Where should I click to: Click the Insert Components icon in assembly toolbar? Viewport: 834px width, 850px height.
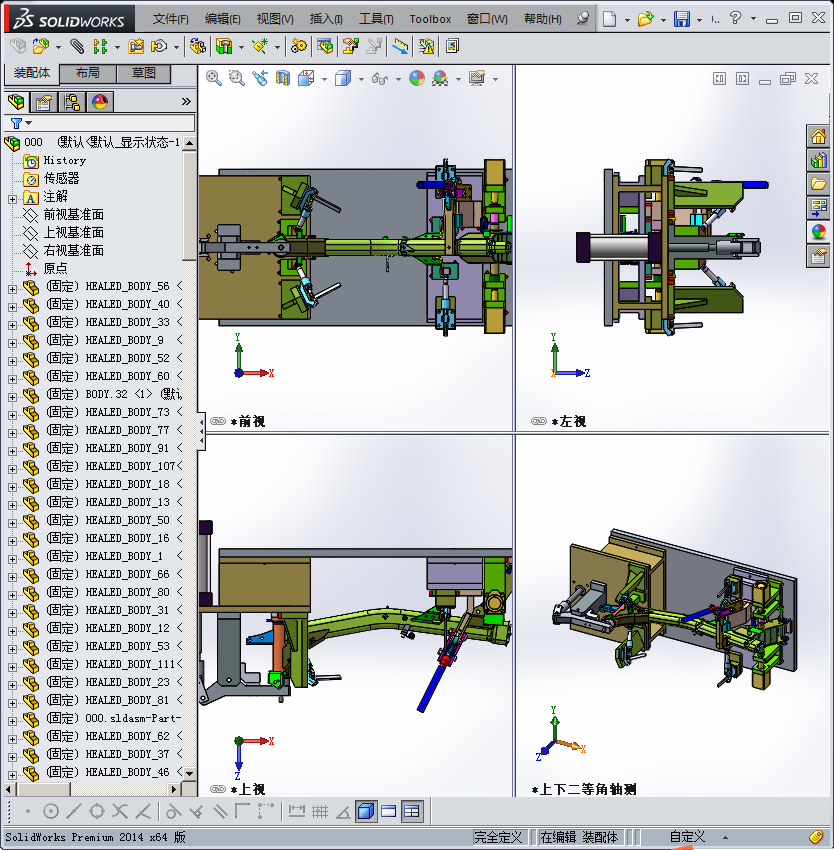40,47
